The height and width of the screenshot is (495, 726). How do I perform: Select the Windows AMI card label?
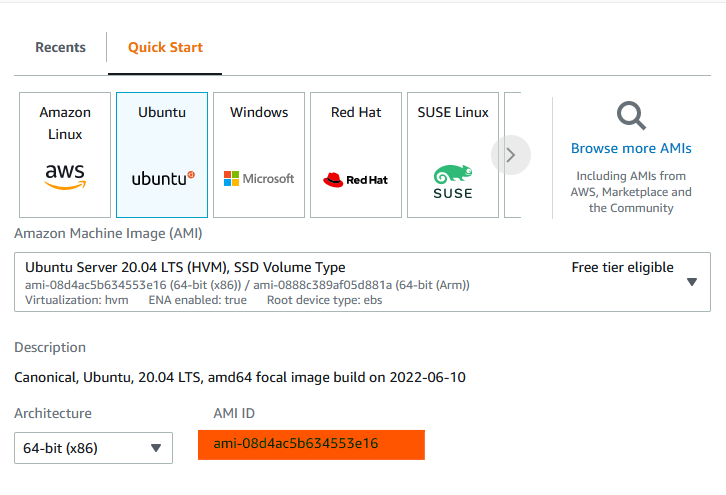tap(259, 112)
